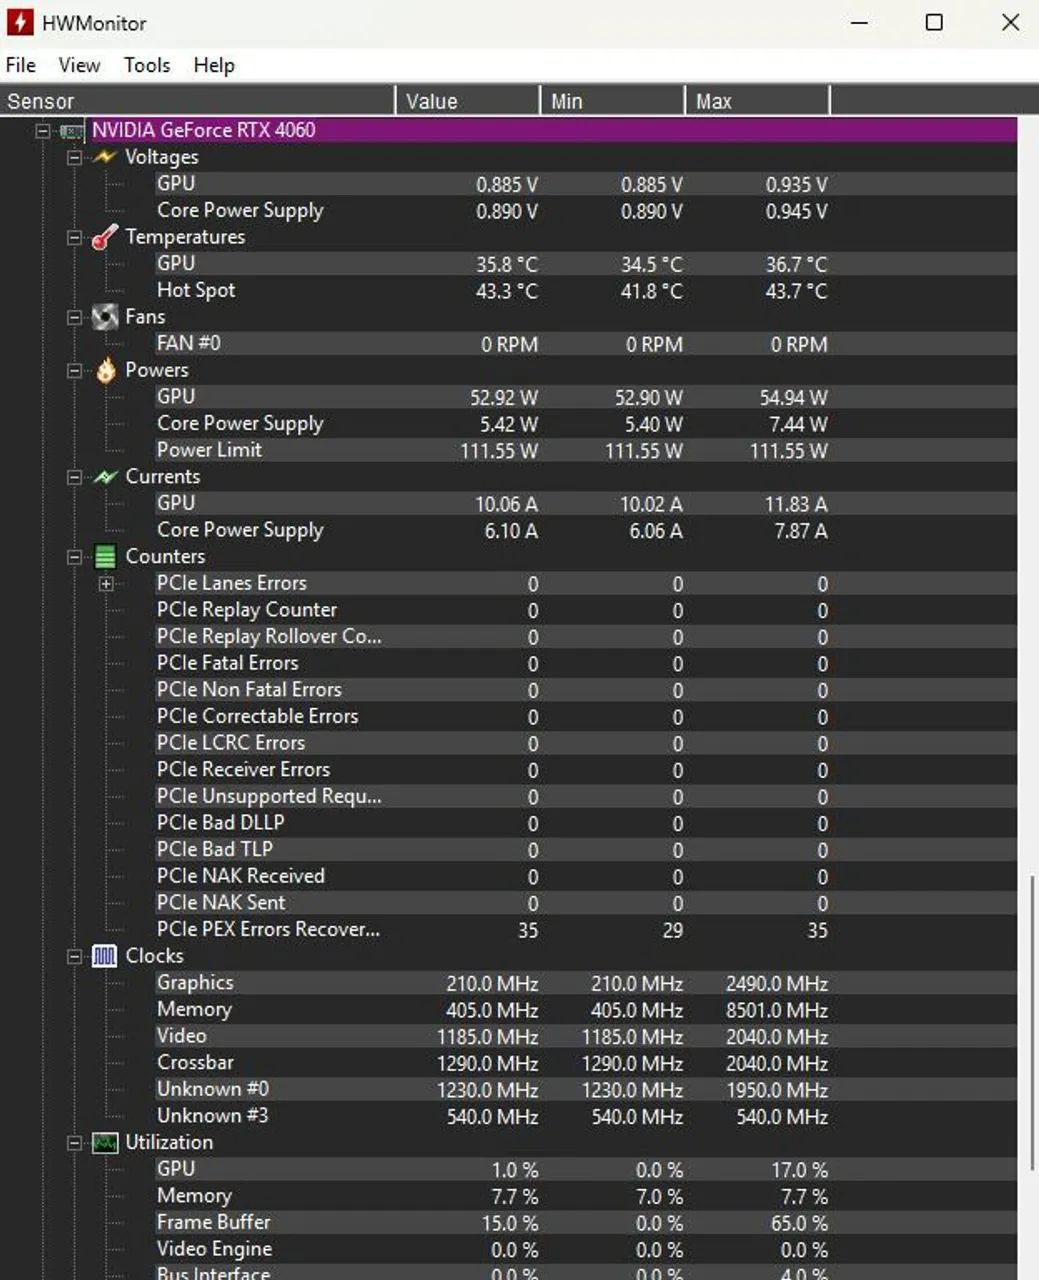
Task: Click the Temperatures thermometer icon
Action: coord(105,237)
